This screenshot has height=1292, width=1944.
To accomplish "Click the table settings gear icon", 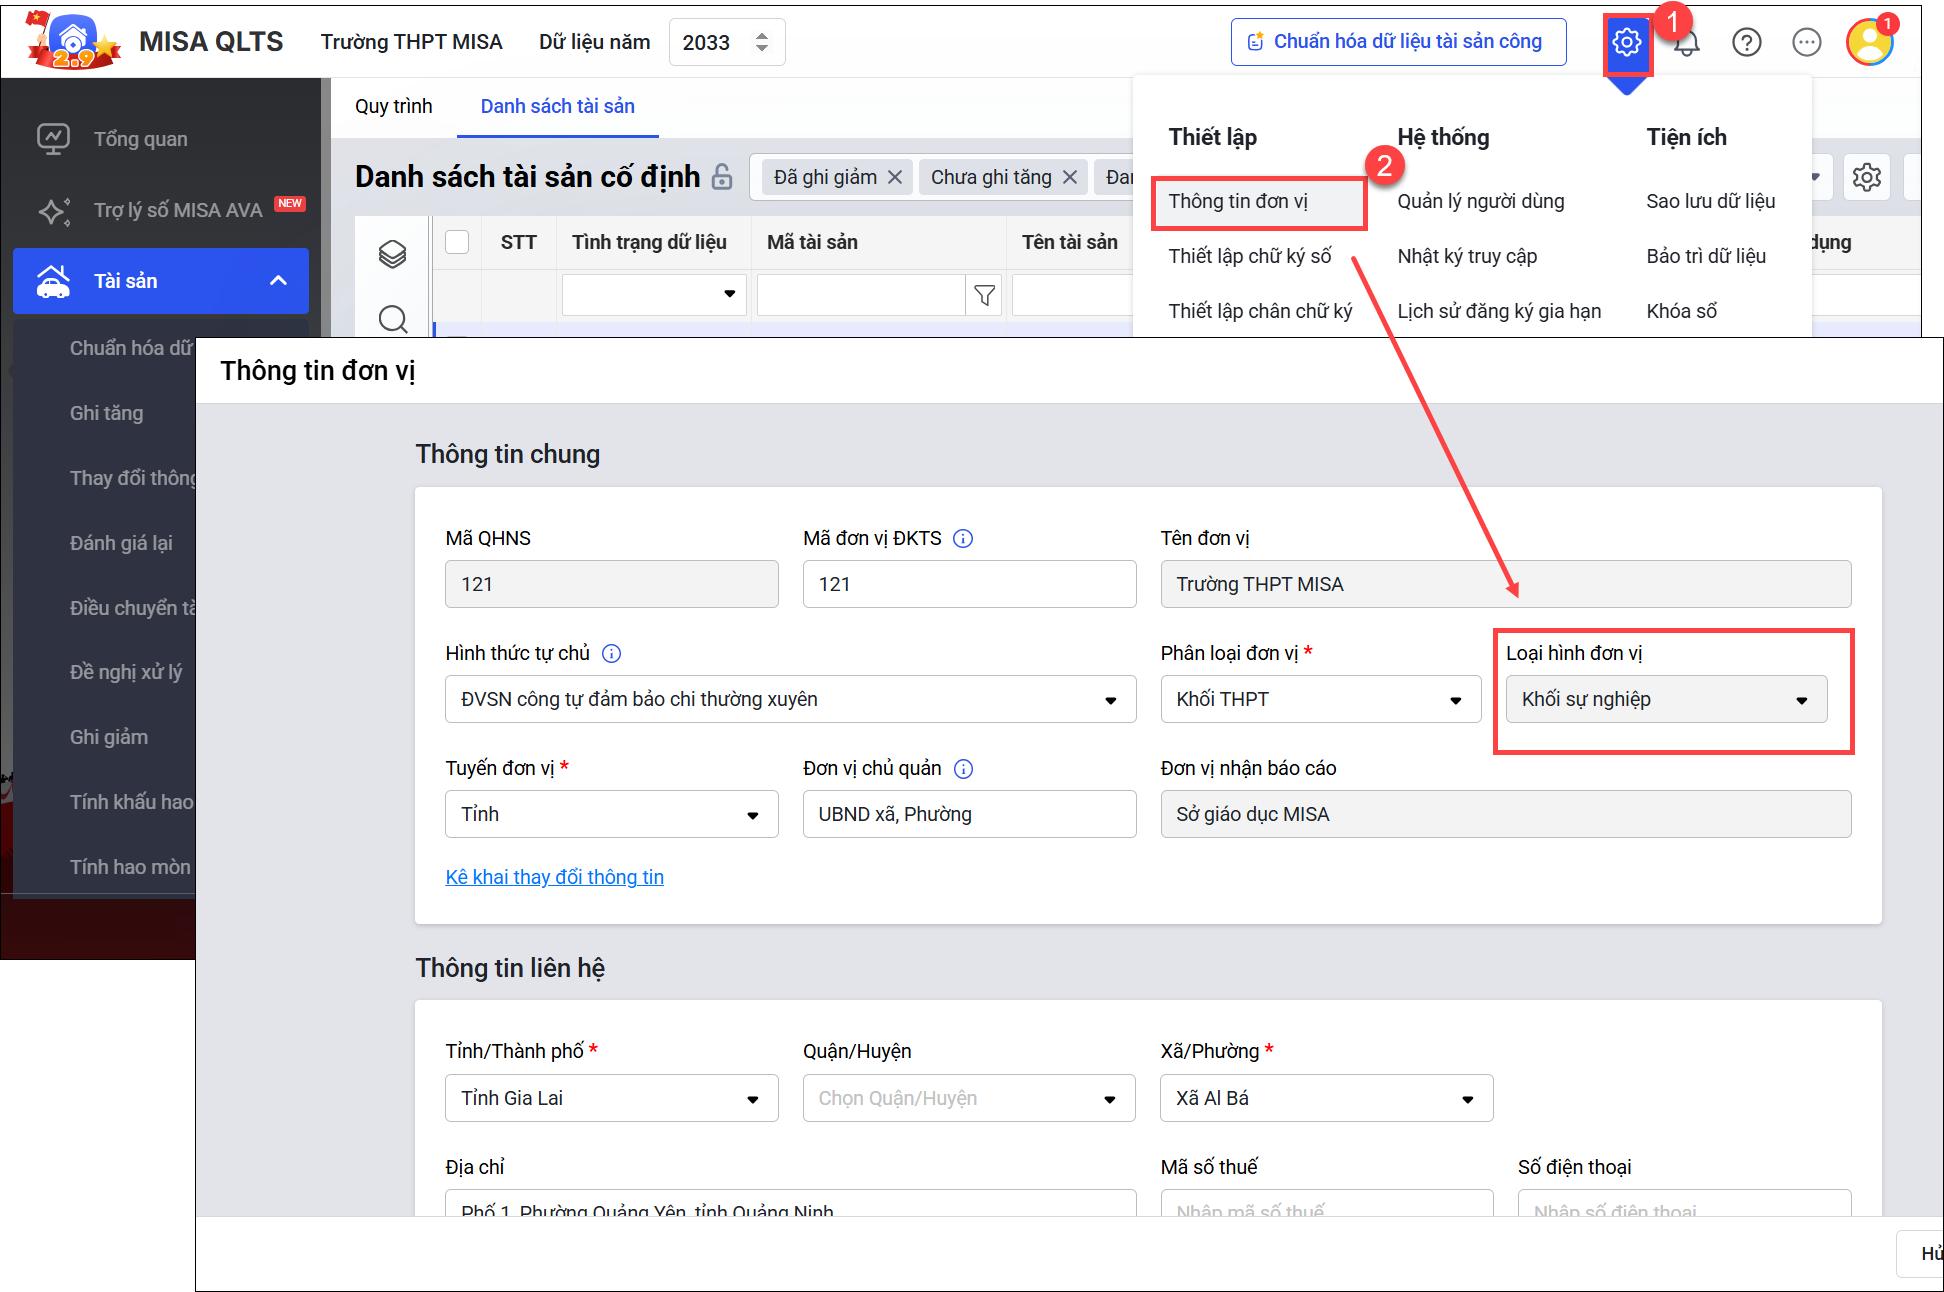I will pyautogui.click(x=1866, y=178).
